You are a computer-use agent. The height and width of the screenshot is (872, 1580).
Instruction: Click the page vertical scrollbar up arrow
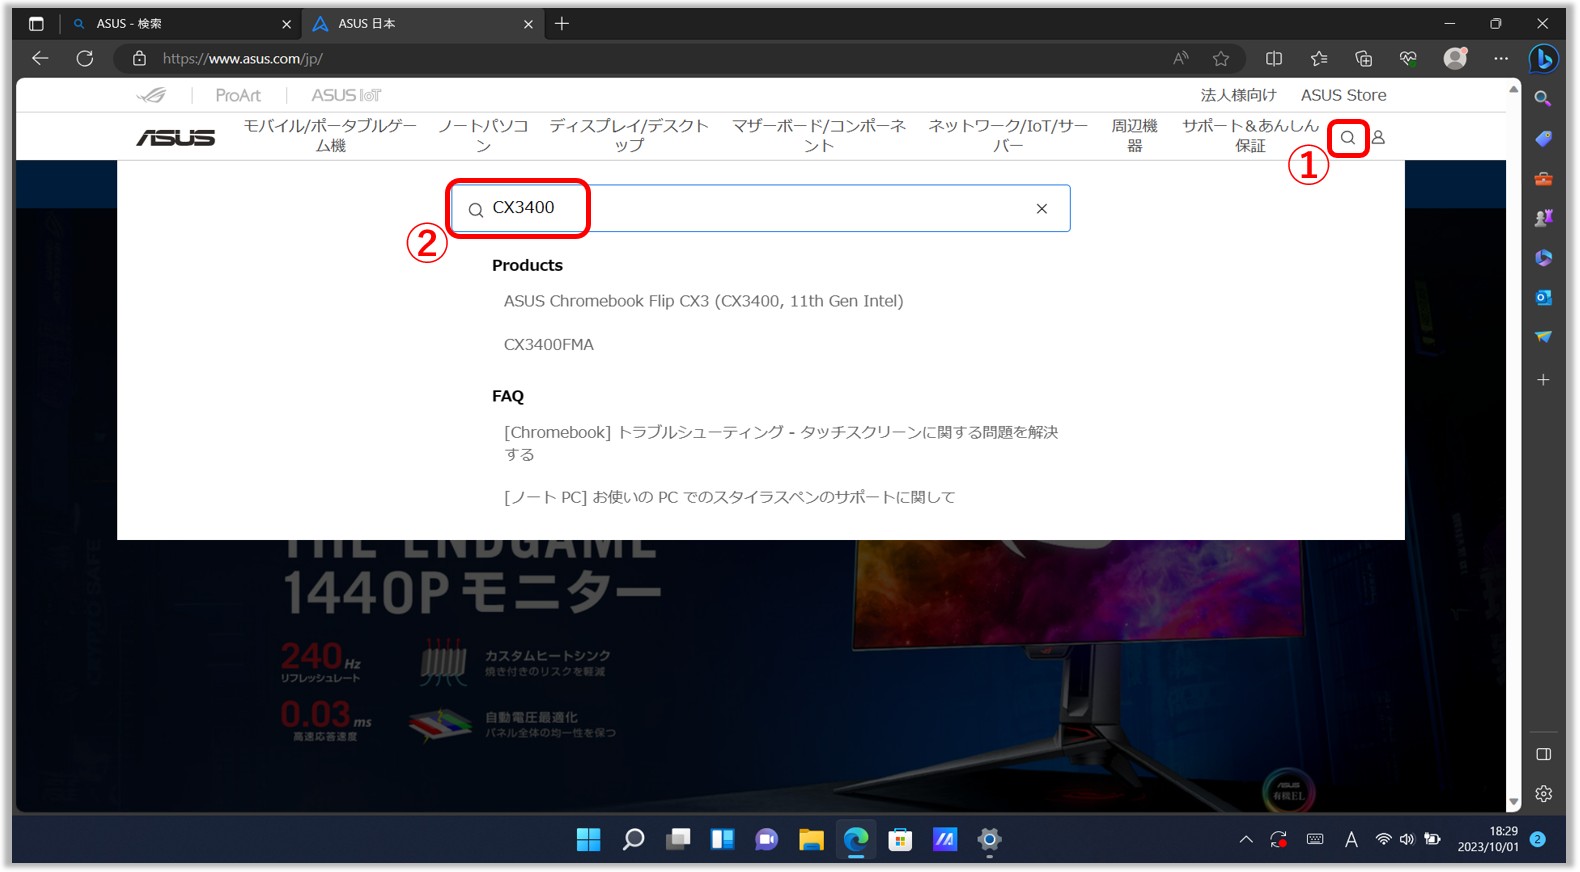pyautogui.click(x=1513, y=90)
